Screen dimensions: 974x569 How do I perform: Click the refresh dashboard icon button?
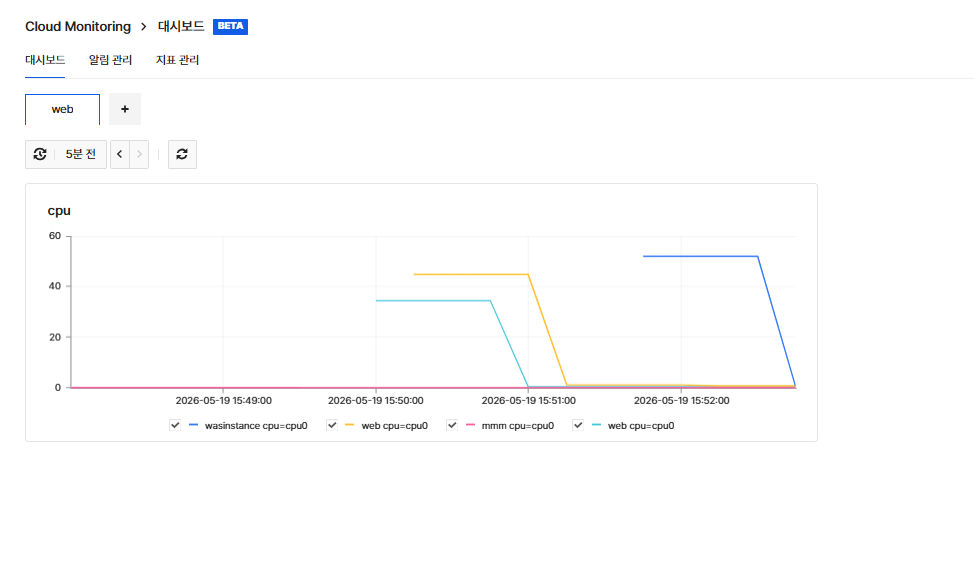tap(182, 154)
